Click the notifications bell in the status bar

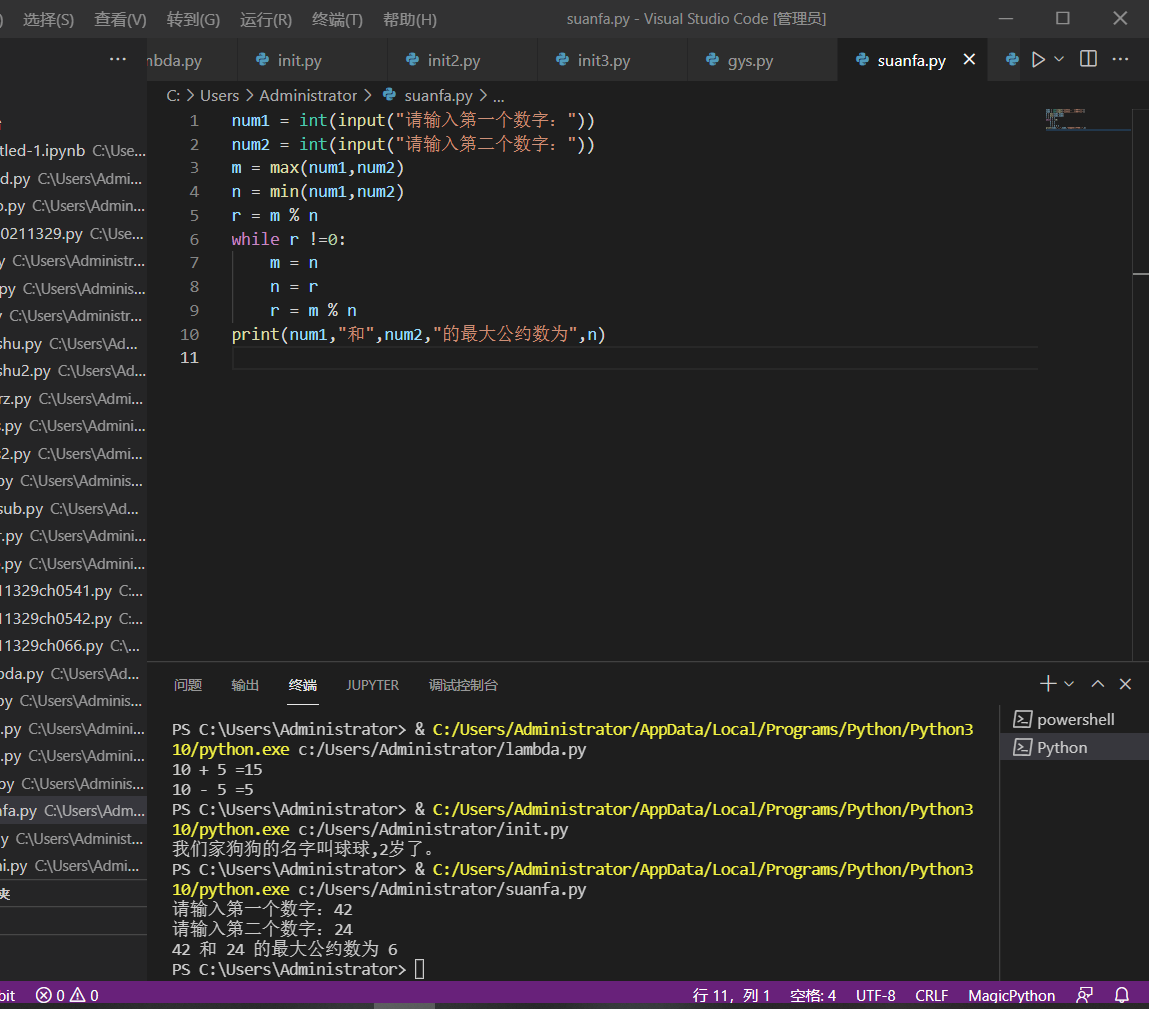tap(1122, 995)
